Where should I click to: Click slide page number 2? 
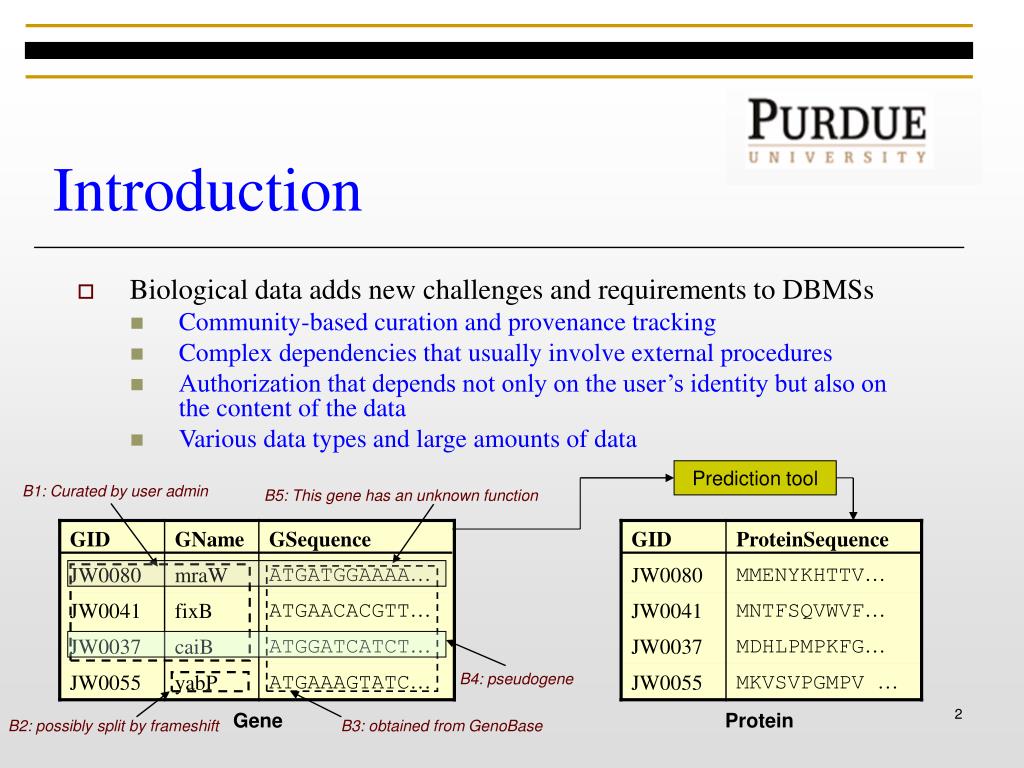[958, 714]
